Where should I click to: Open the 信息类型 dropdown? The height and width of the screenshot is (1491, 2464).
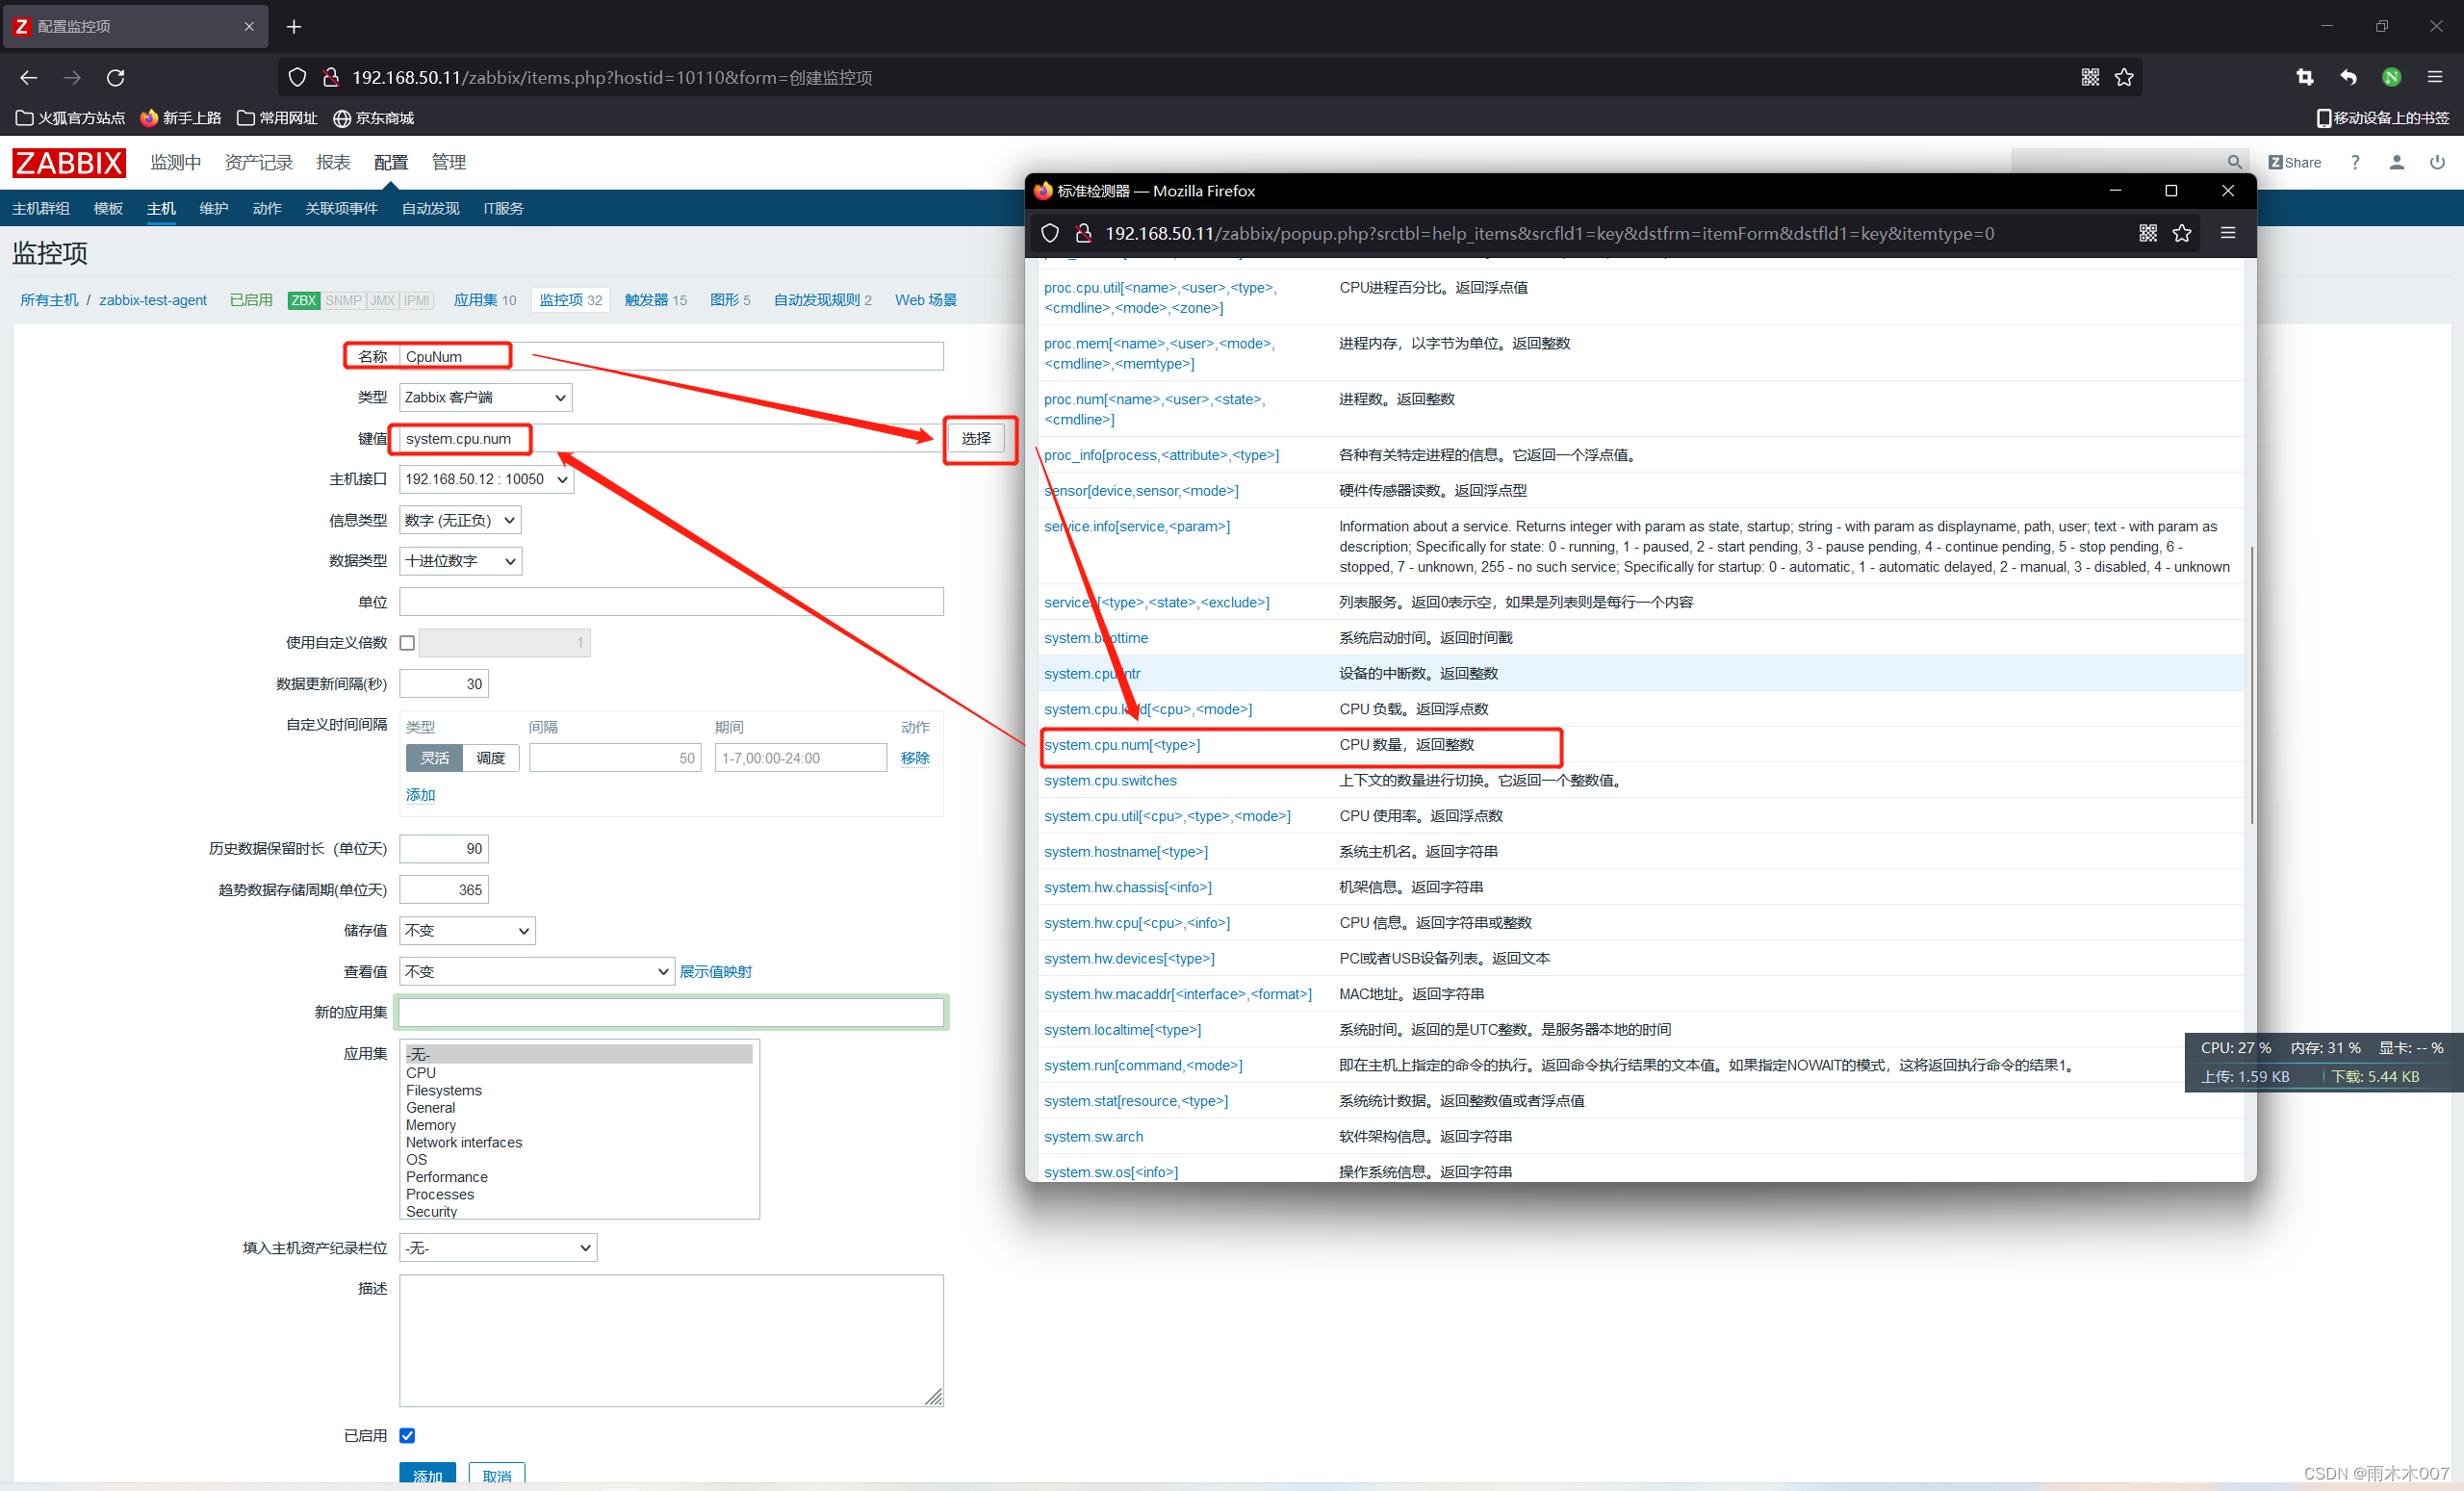(460, 520)
